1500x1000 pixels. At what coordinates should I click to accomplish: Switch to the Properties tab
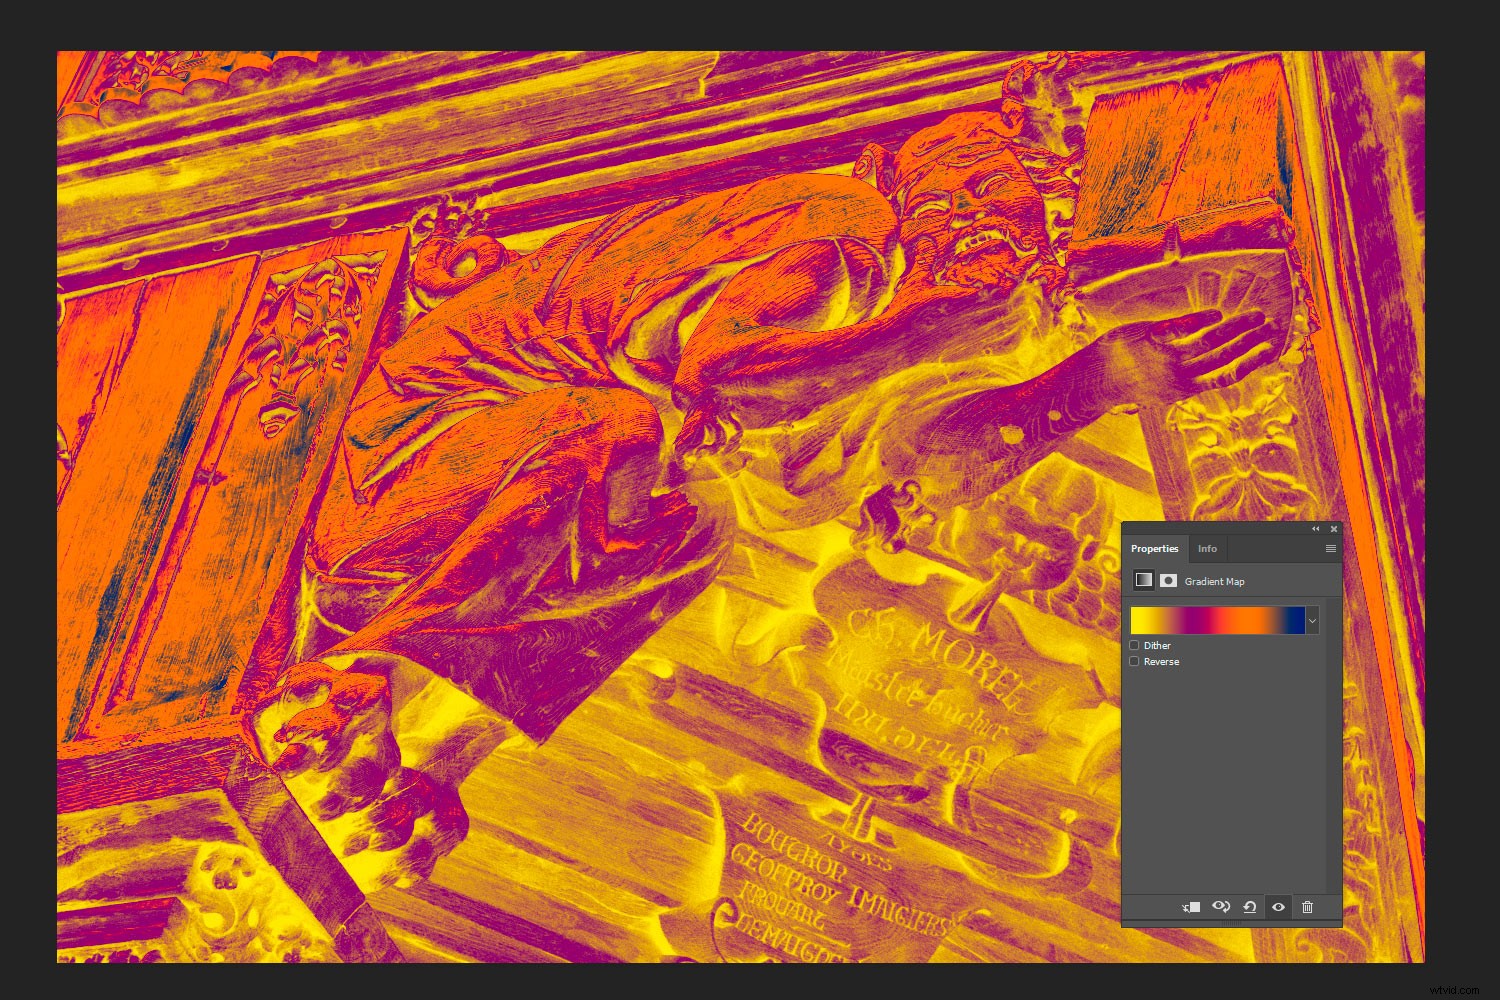point(1154,549)
